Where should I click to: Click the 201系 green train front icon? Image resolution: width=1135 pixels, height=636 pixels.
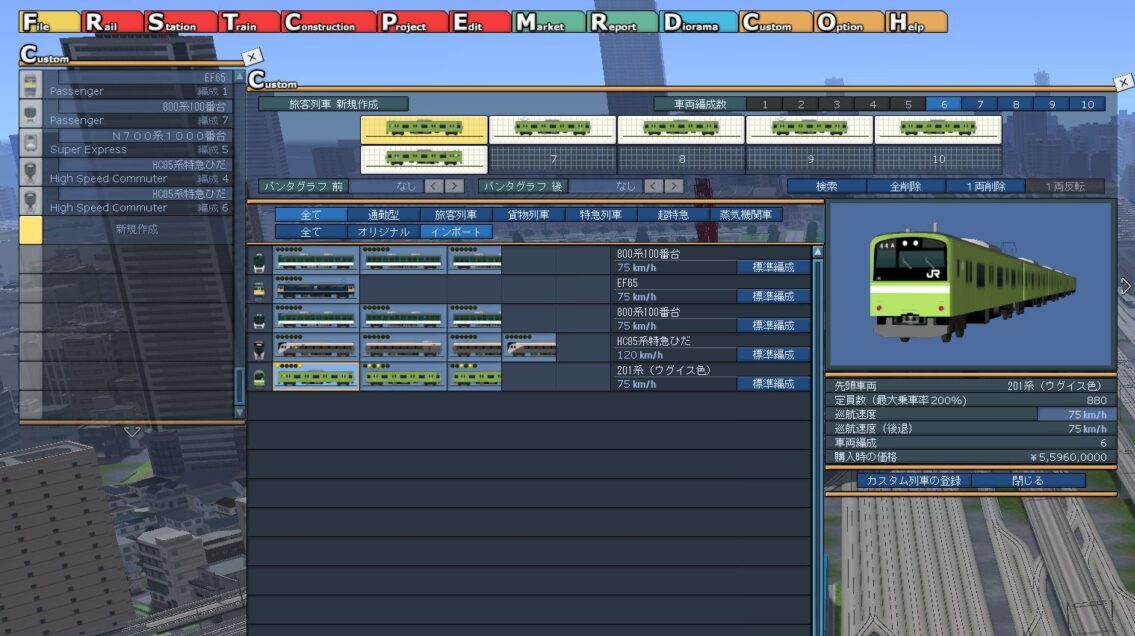258,377
